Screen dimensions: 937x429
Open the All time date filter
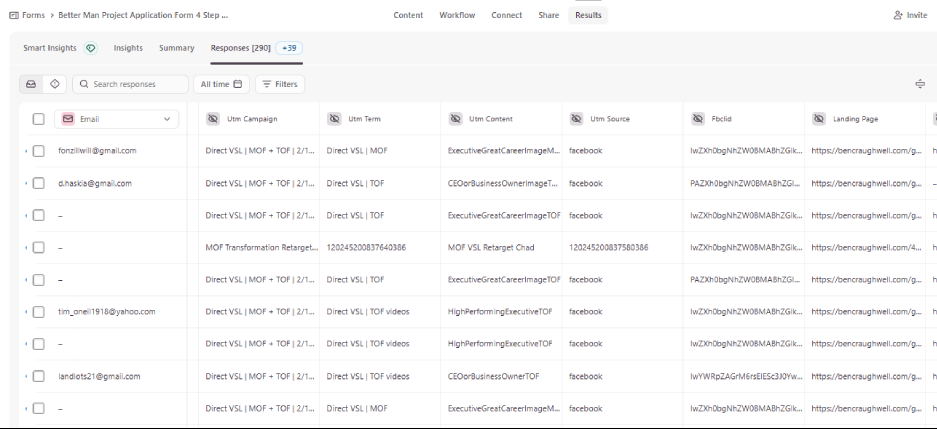tap(220, 84)
